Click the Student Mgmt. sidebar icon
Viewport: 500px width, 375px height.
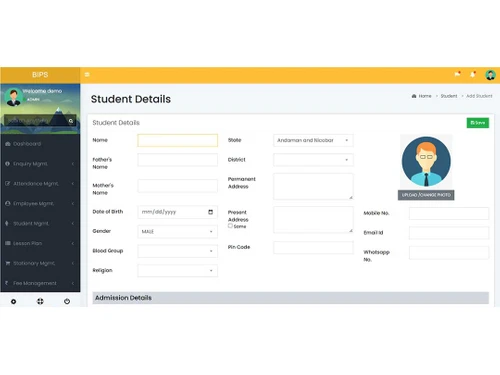(7, 223)
